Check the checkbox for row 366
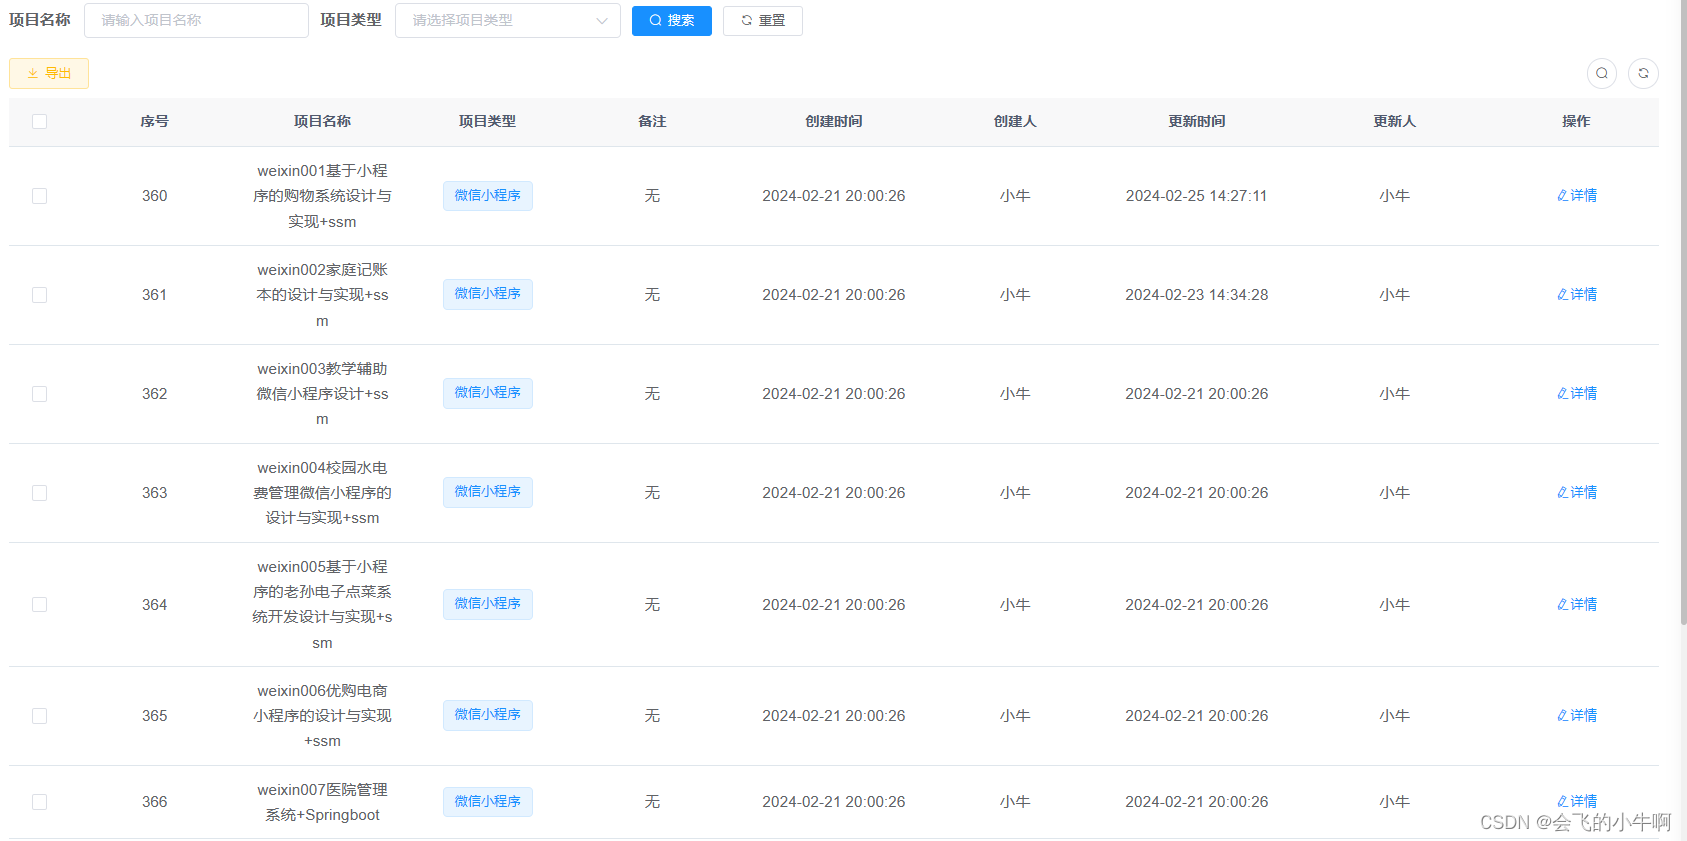The height and width of the screenshot is (841, 1687). click(39, 802)
